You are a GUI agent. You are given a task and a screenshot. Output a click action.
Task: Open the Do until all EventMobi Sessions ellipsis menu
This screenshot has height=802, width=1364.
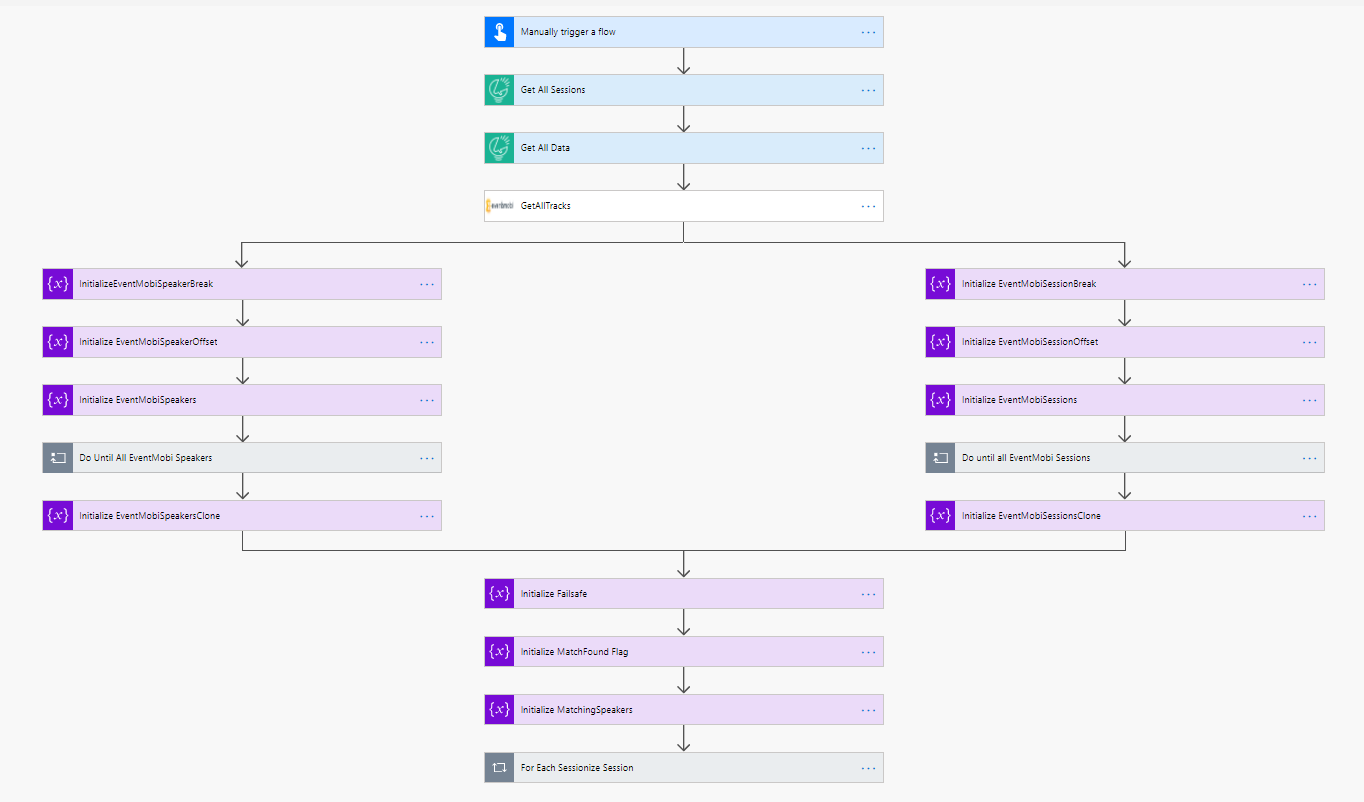click(x=1310, y=458)
